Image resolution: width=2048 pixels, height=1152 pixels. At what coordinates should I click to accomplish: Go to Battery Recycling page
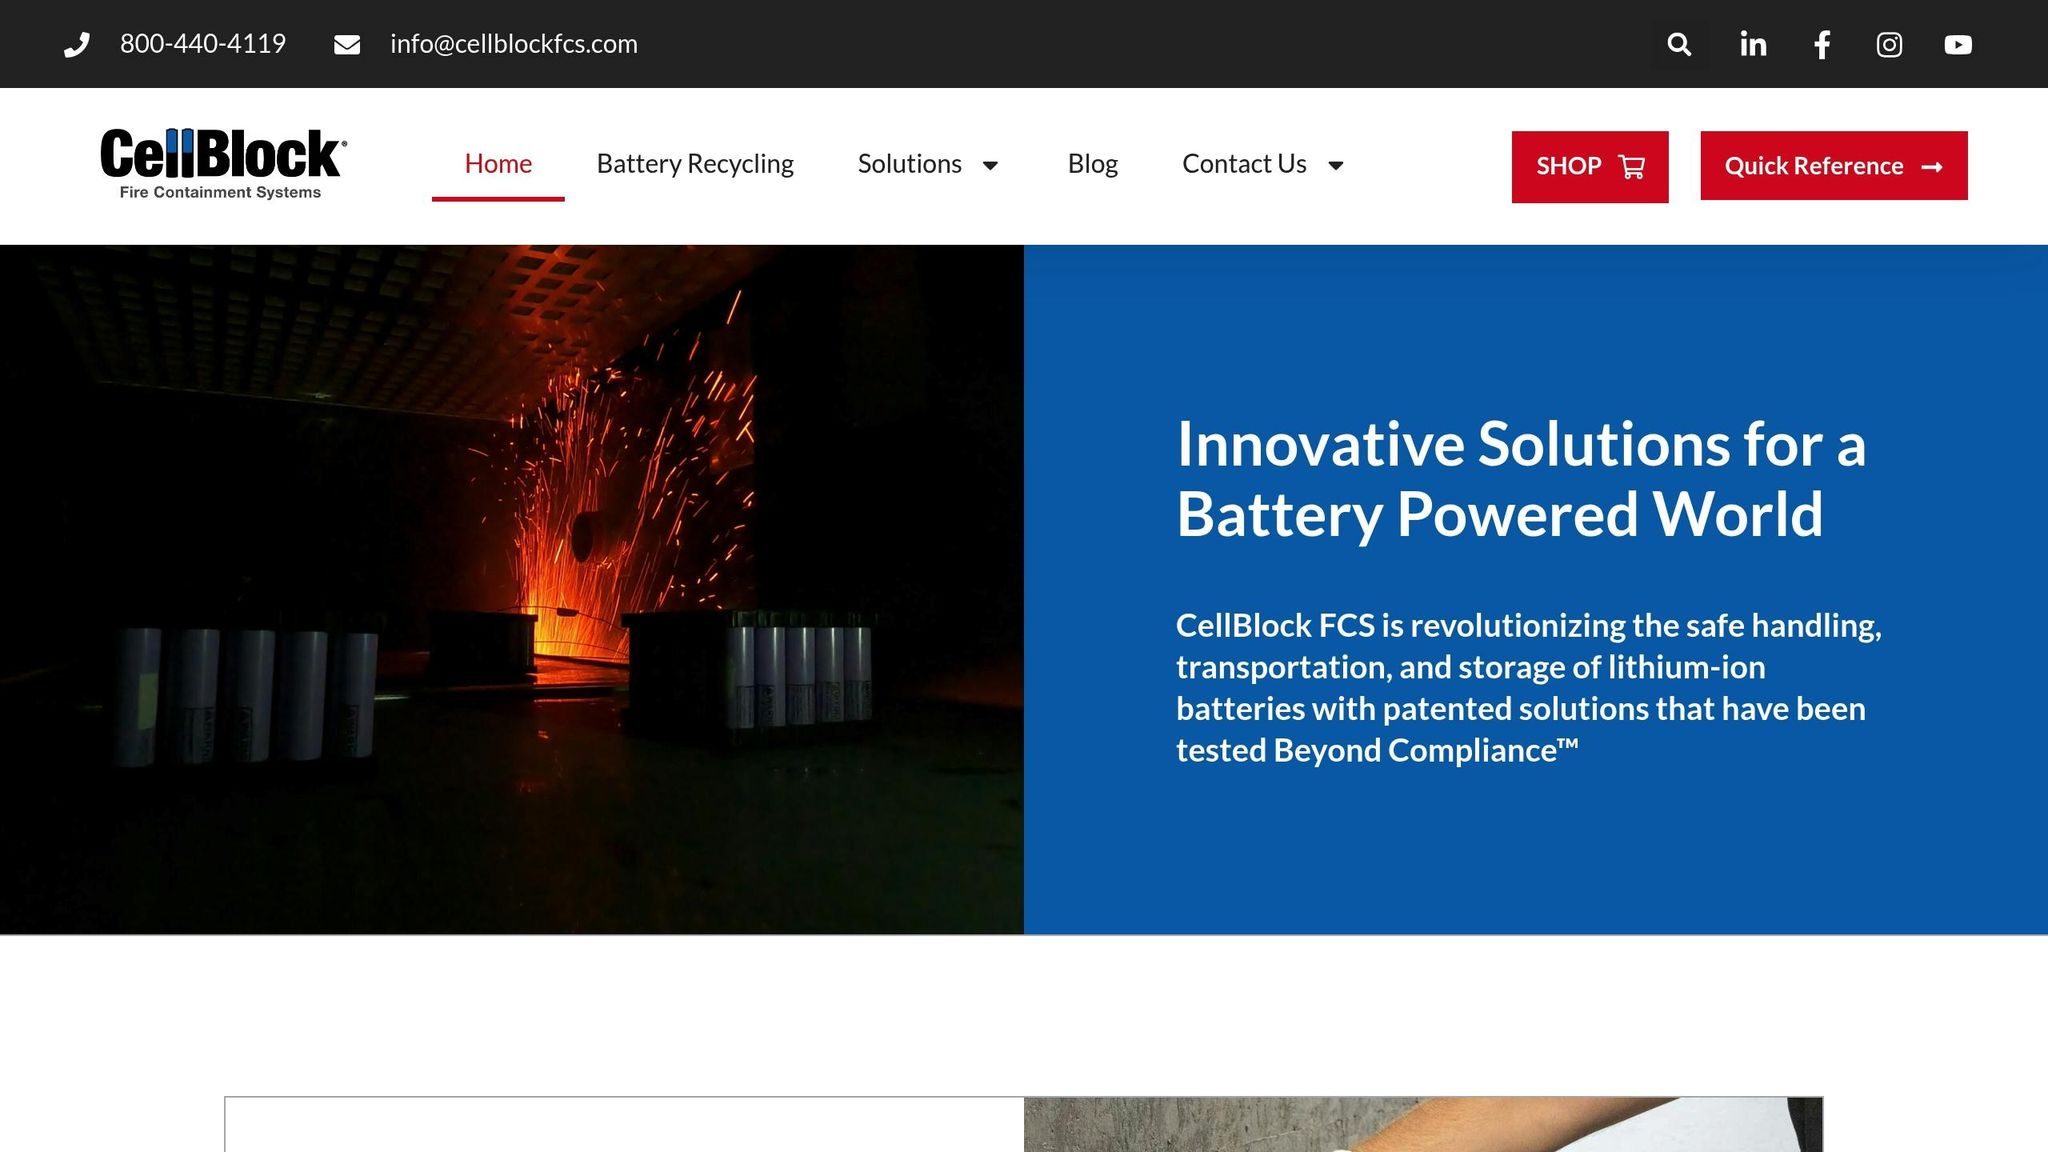coord(695,164)
